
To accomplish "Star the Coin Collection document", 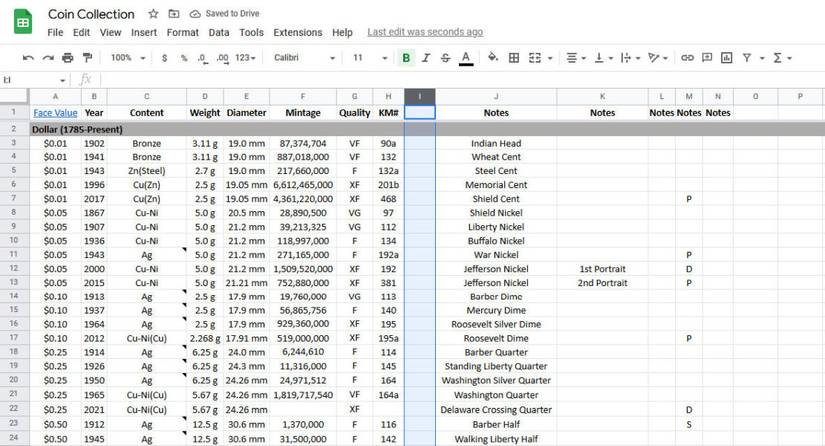I will pyautogui.click(x=153, y=14).
